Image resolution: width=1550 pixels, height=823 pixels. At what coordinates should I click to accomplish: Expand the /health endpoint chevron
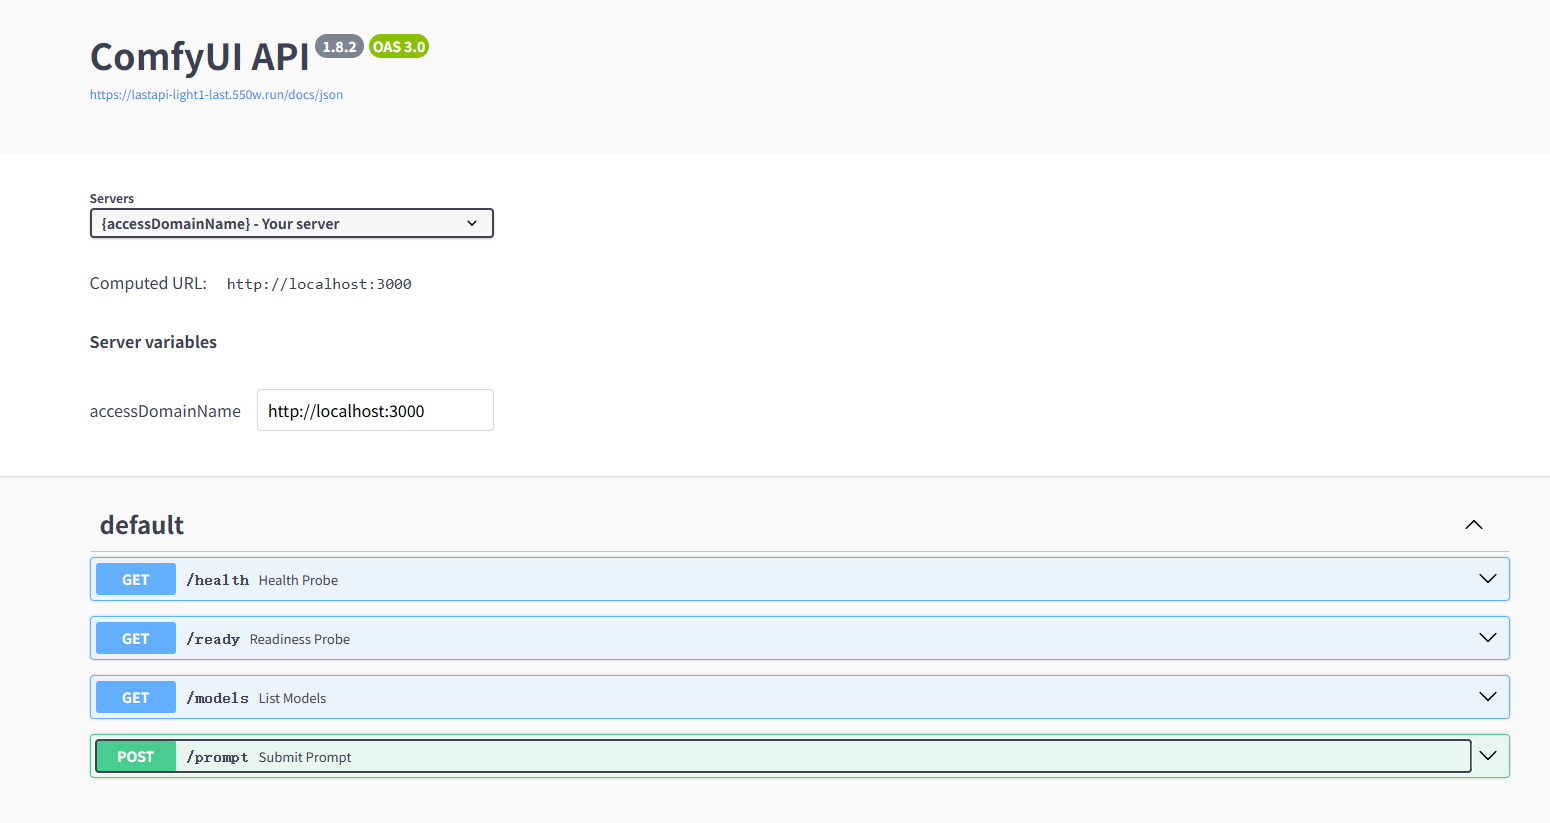coord(1487,579)
